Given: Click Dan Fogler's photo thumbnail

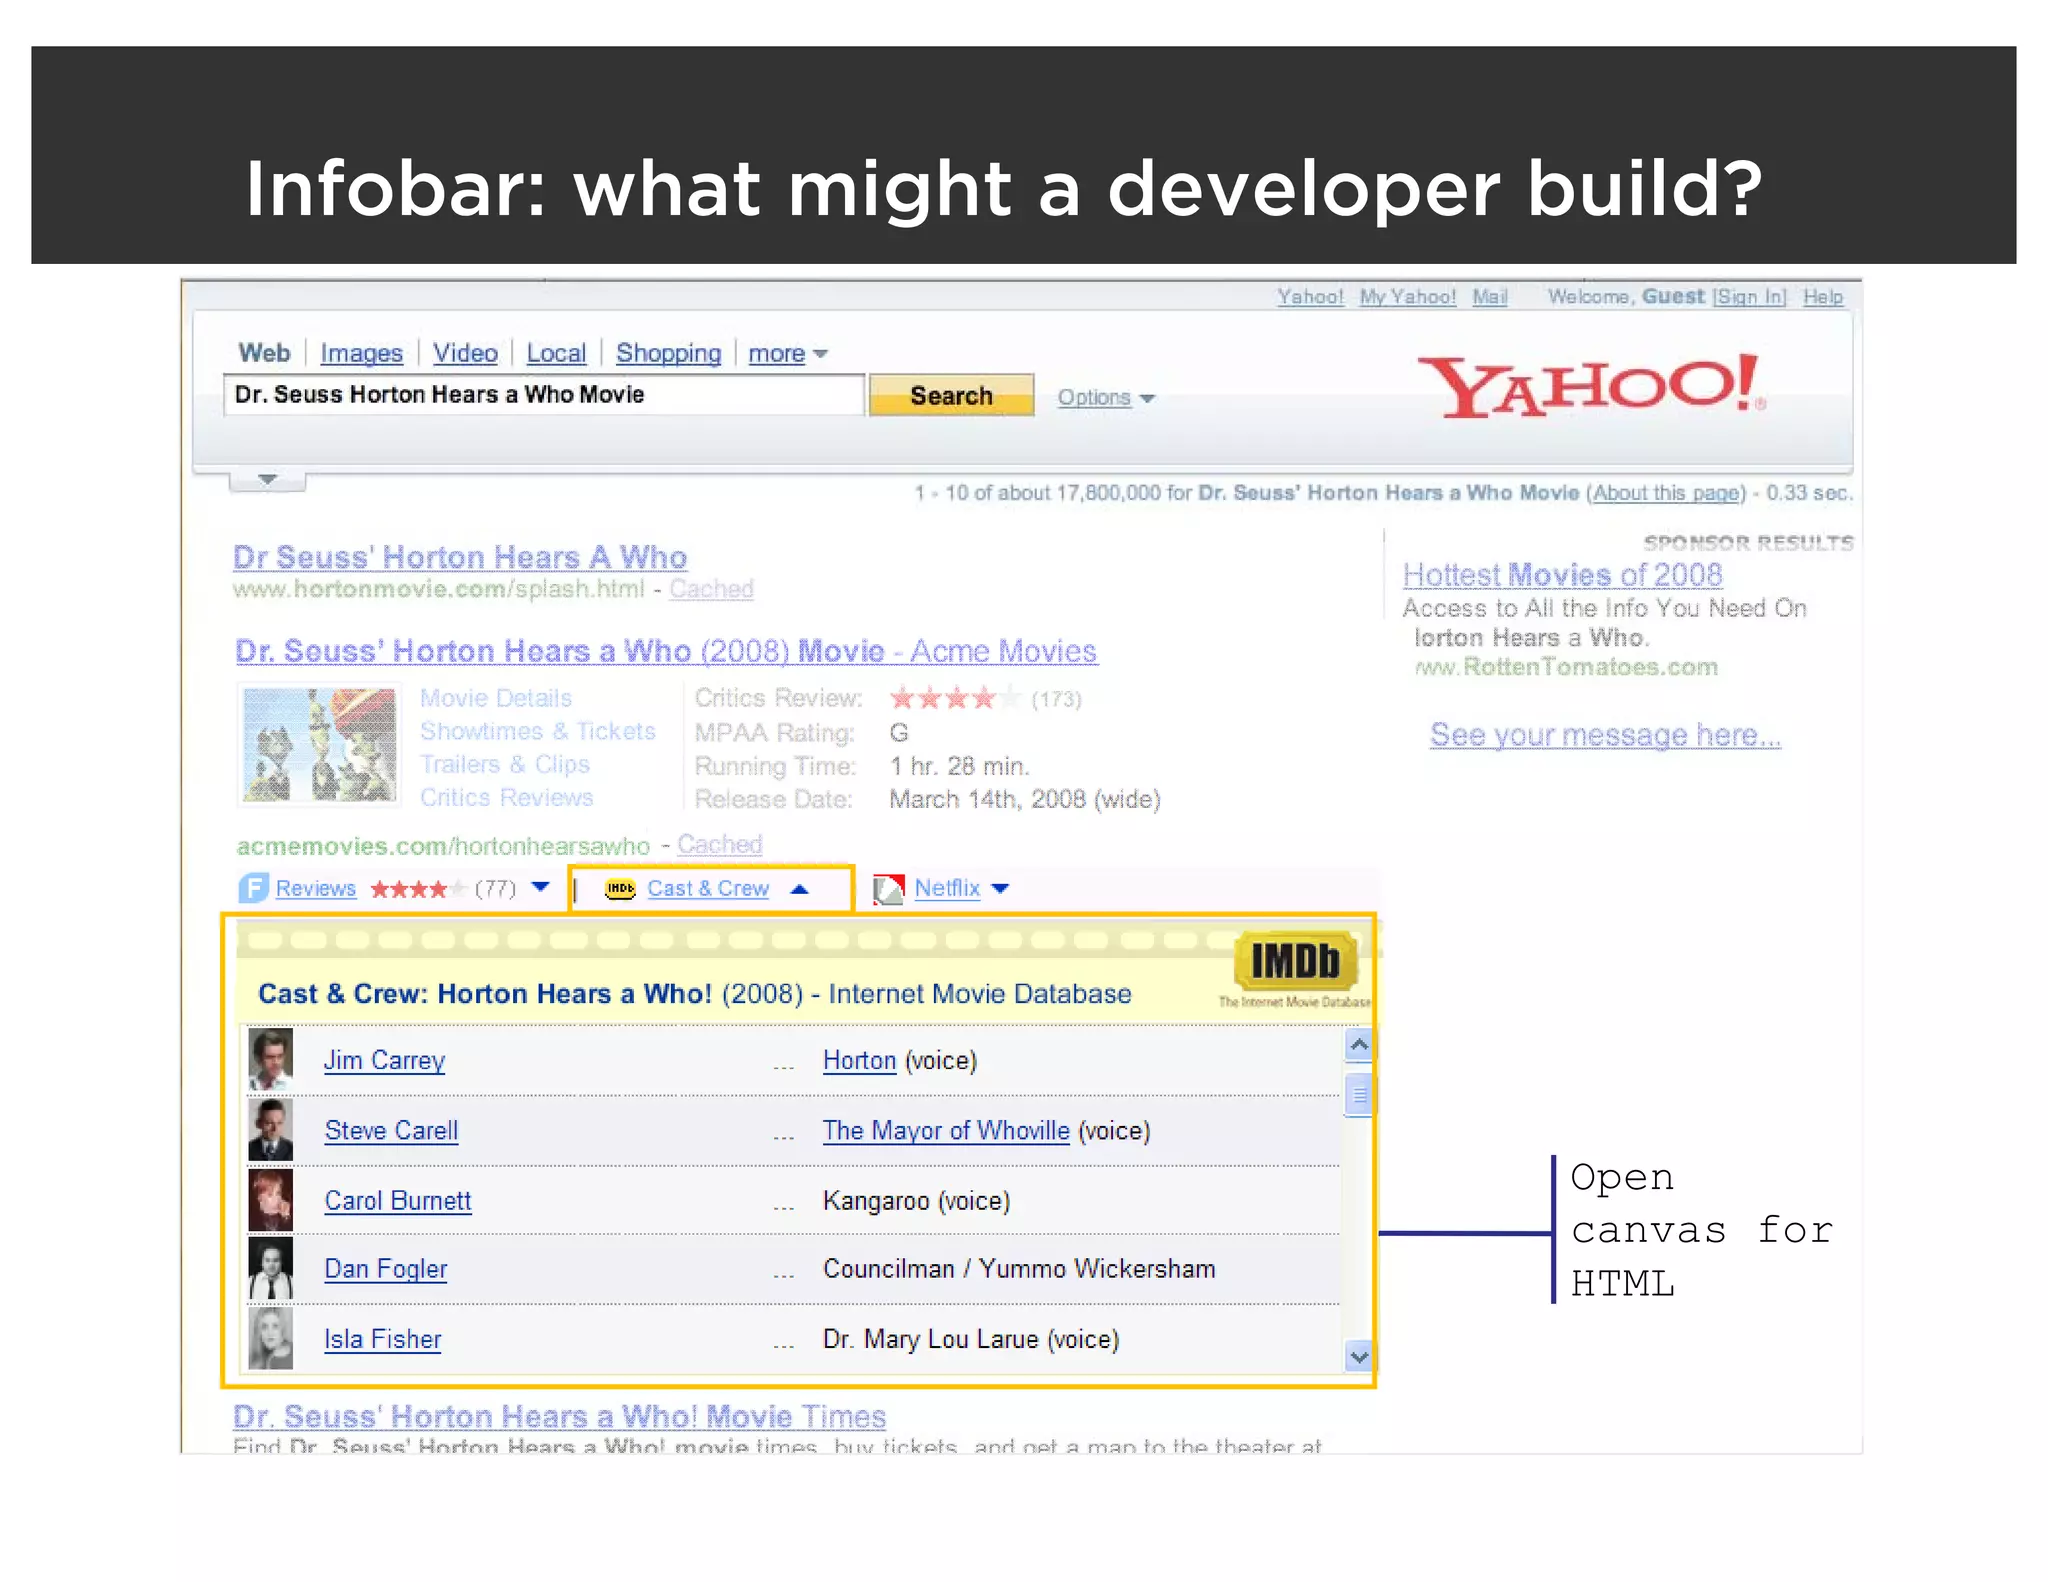Looking at the screenshot, I should pyautogui.click(x=270, y=1268).
